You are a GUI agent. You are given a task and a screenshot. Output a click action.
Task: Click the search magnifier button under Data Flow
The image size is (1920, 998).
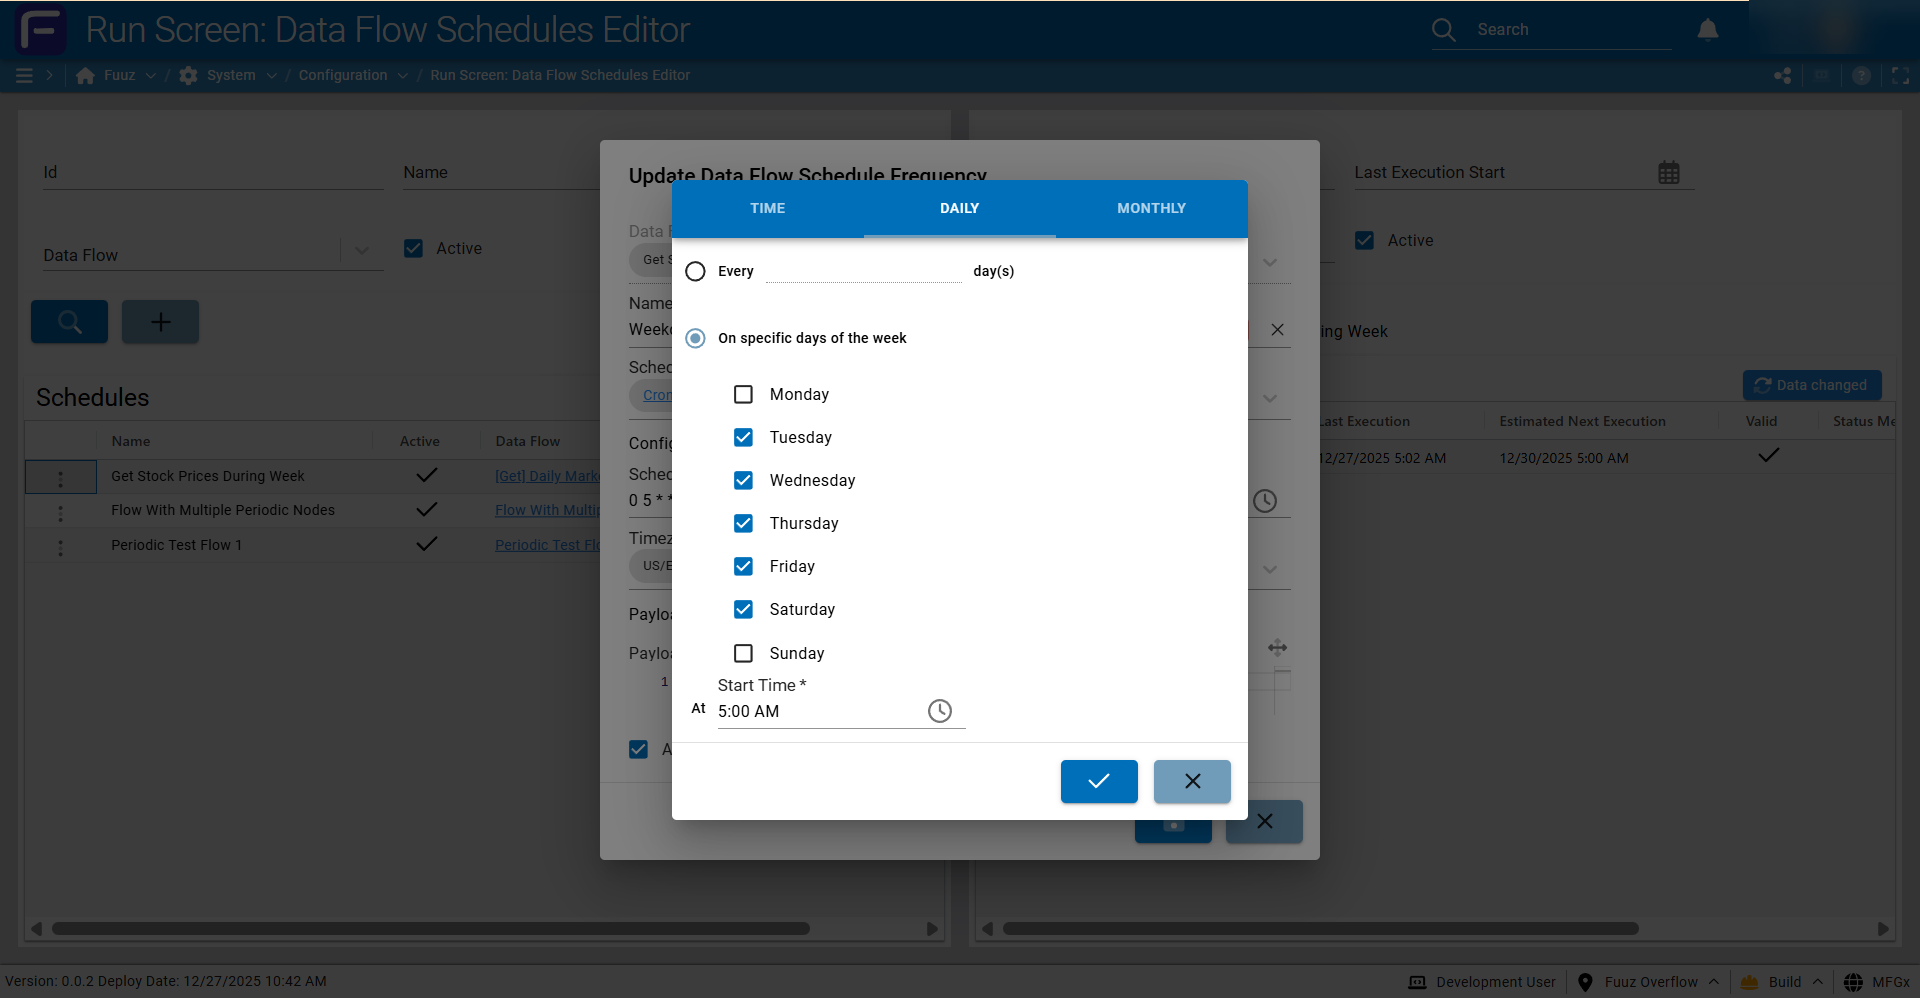tap(69, 322)
